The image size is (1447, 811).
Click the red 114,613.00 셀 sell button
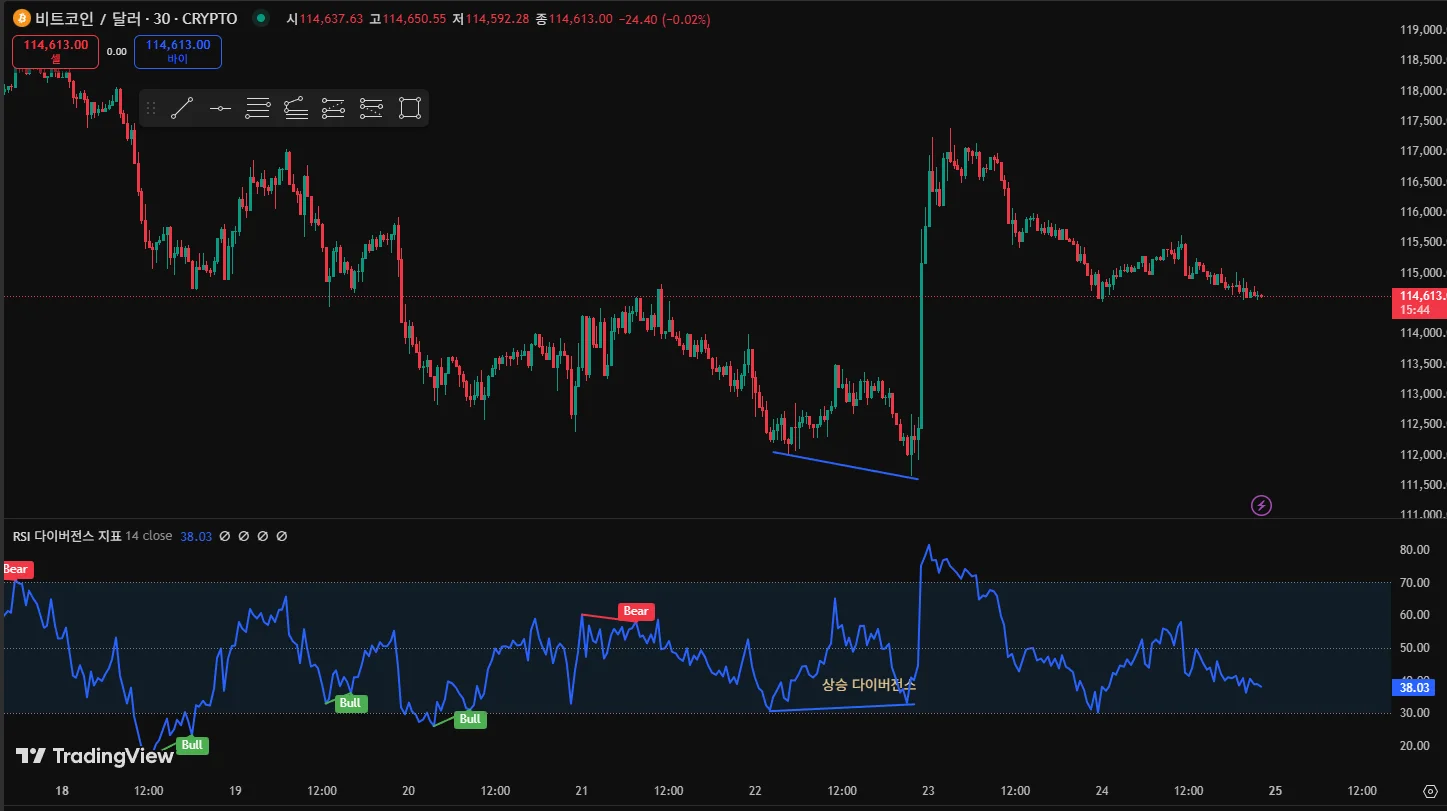(x=56, y=51)
